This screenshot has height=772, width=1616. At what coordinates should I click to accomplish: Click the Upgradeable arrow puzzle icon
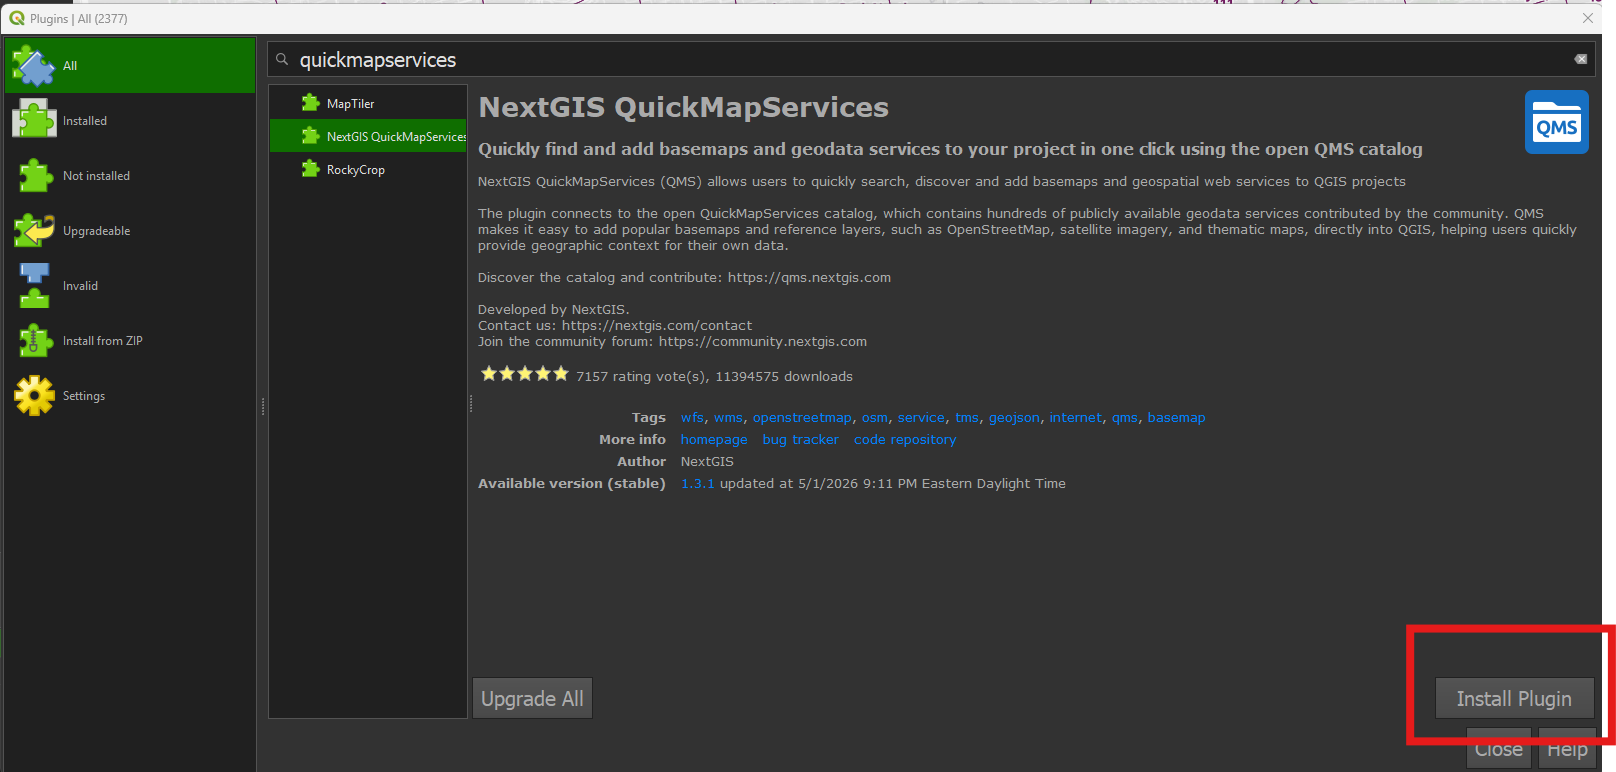(x=34, y=231)
